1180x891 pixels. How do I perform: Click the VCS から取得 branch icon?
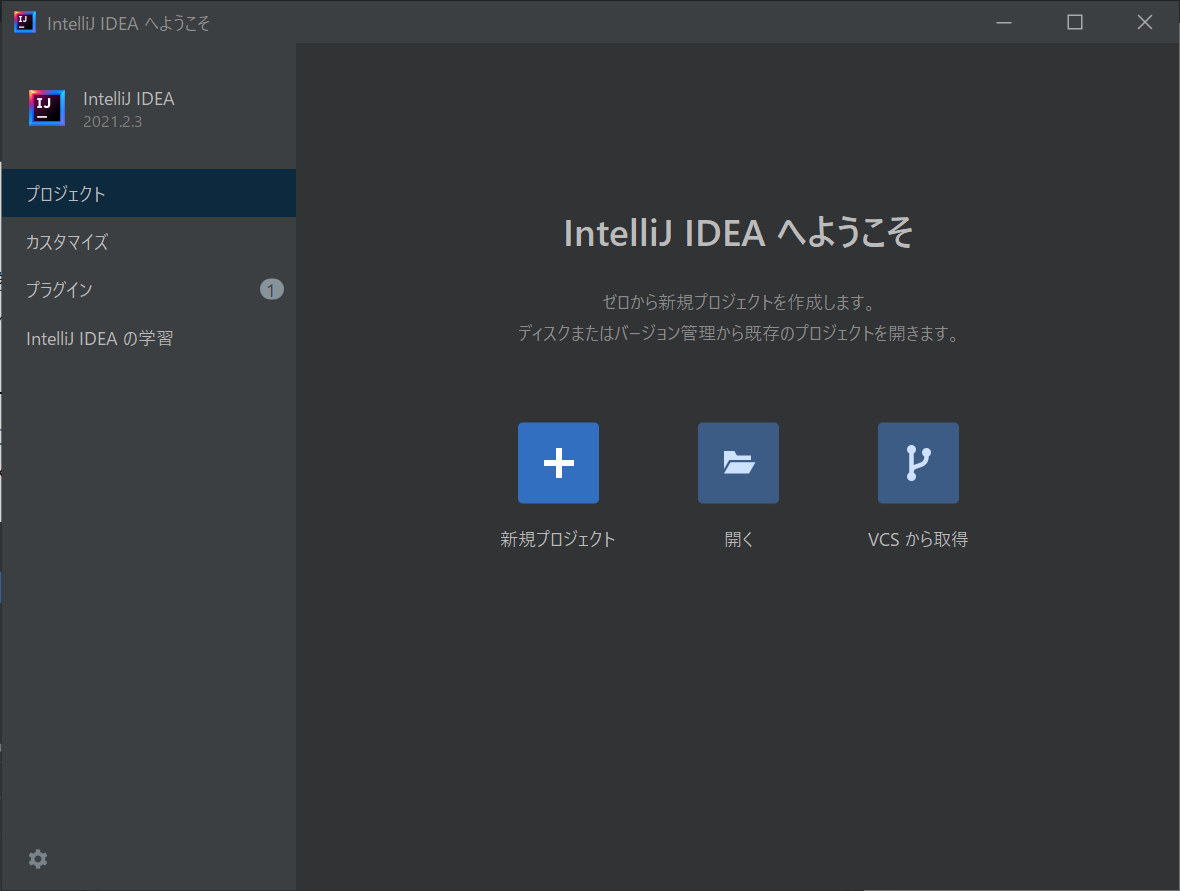point(918,463)
